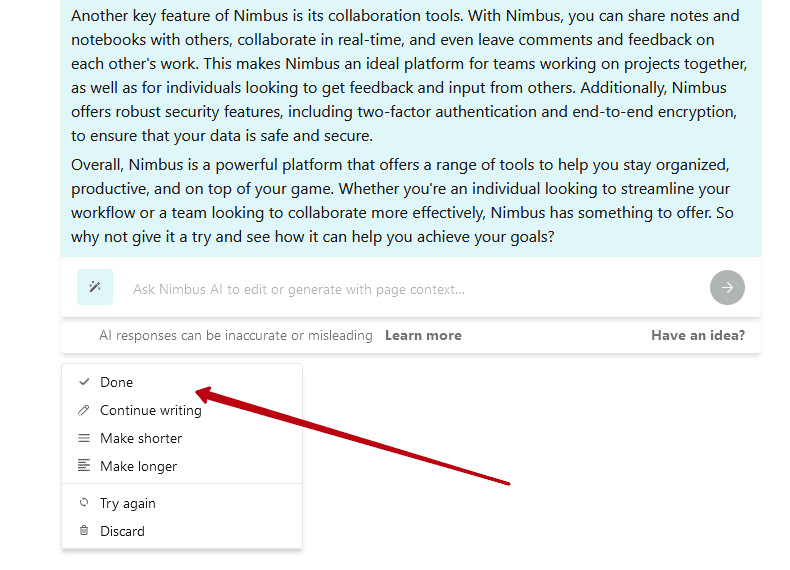Pick Make shorter in the menu
Image resolution: width=790 pixels, height=570 pixels.
(182, 438)
